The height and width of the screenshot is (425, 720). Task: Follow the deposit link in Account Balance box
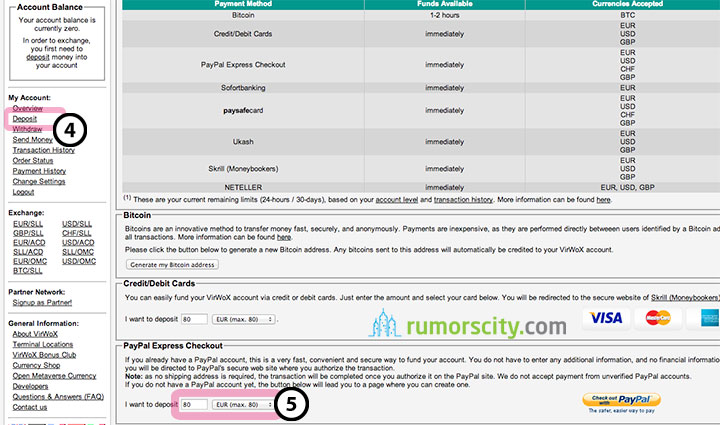[38, 57]
